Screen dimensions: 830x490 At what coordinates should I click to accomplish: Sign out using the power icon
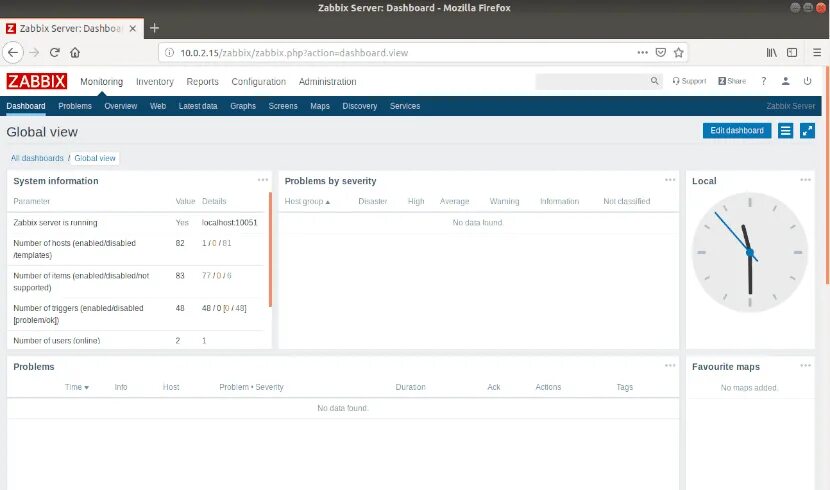coord(807,81)
